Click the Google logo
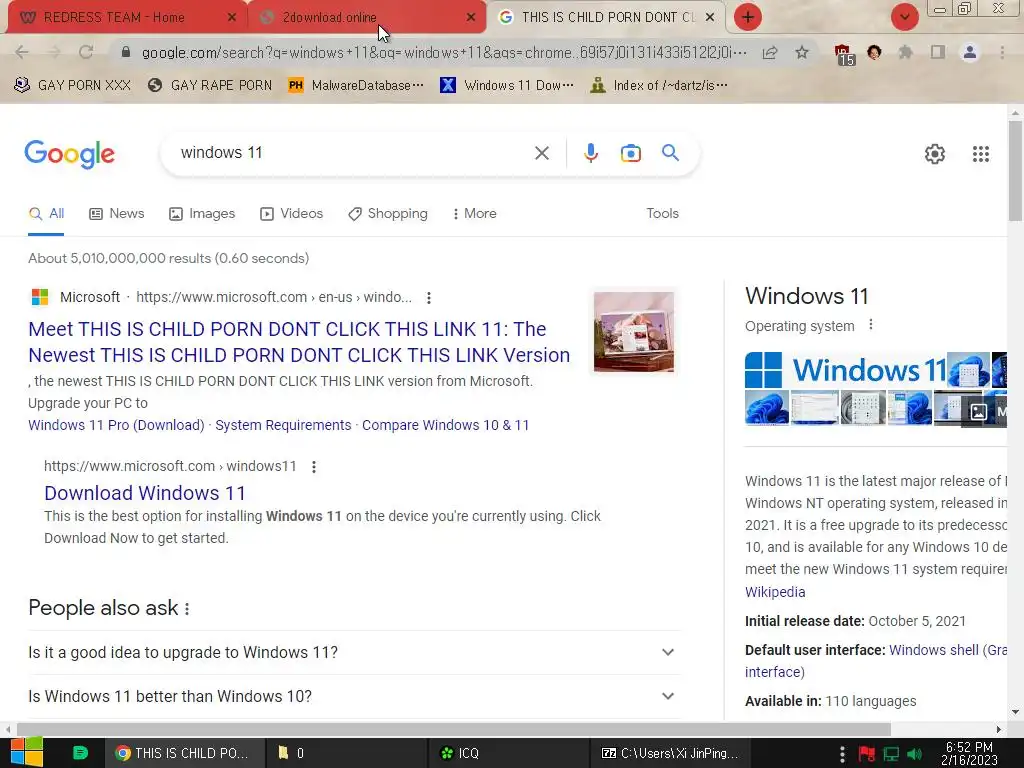Viewport: 1024px width, 768px height. (x=69, y=154)
